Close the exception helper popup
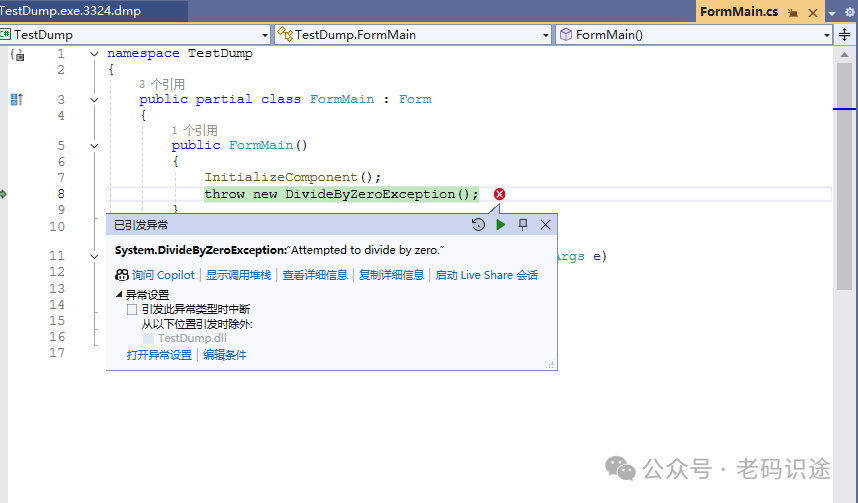858x503 pixels. [x=545, y=225]
